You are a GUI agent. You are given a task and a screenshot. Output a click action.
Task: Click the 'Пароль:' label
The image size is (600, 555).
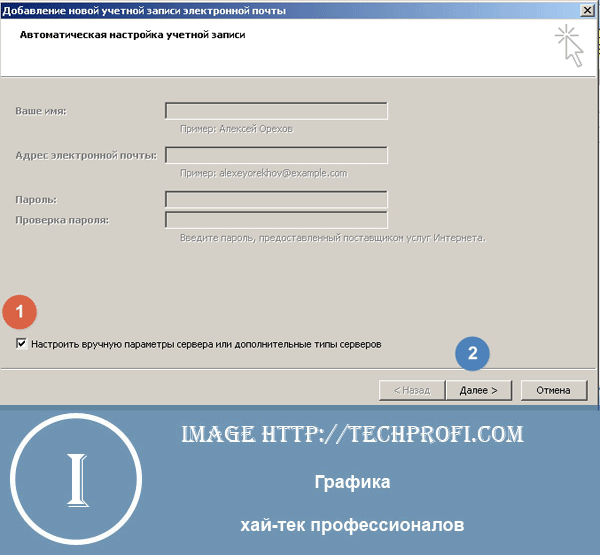[x=36, y=199]
